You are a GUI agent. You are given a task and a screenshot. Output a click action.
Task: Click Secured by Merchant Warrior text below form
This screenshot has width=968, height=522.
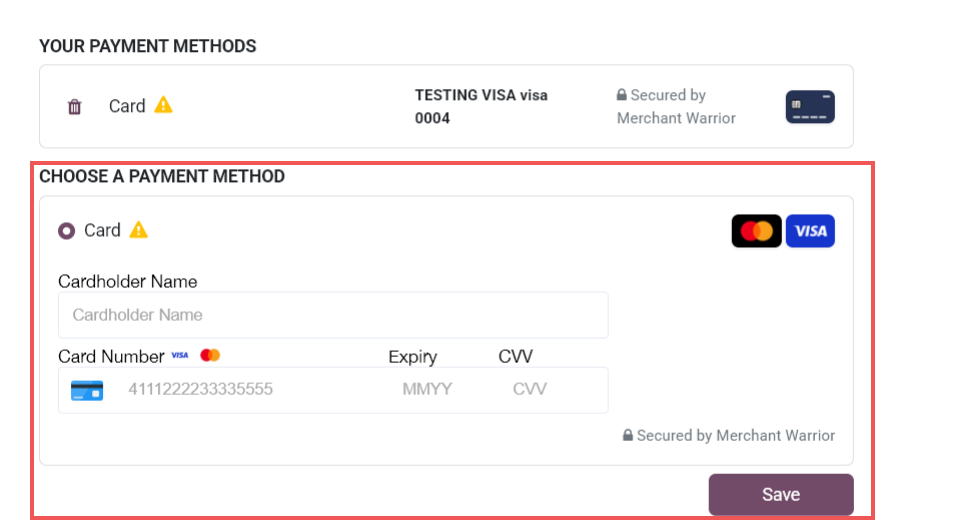click(735, 436)
